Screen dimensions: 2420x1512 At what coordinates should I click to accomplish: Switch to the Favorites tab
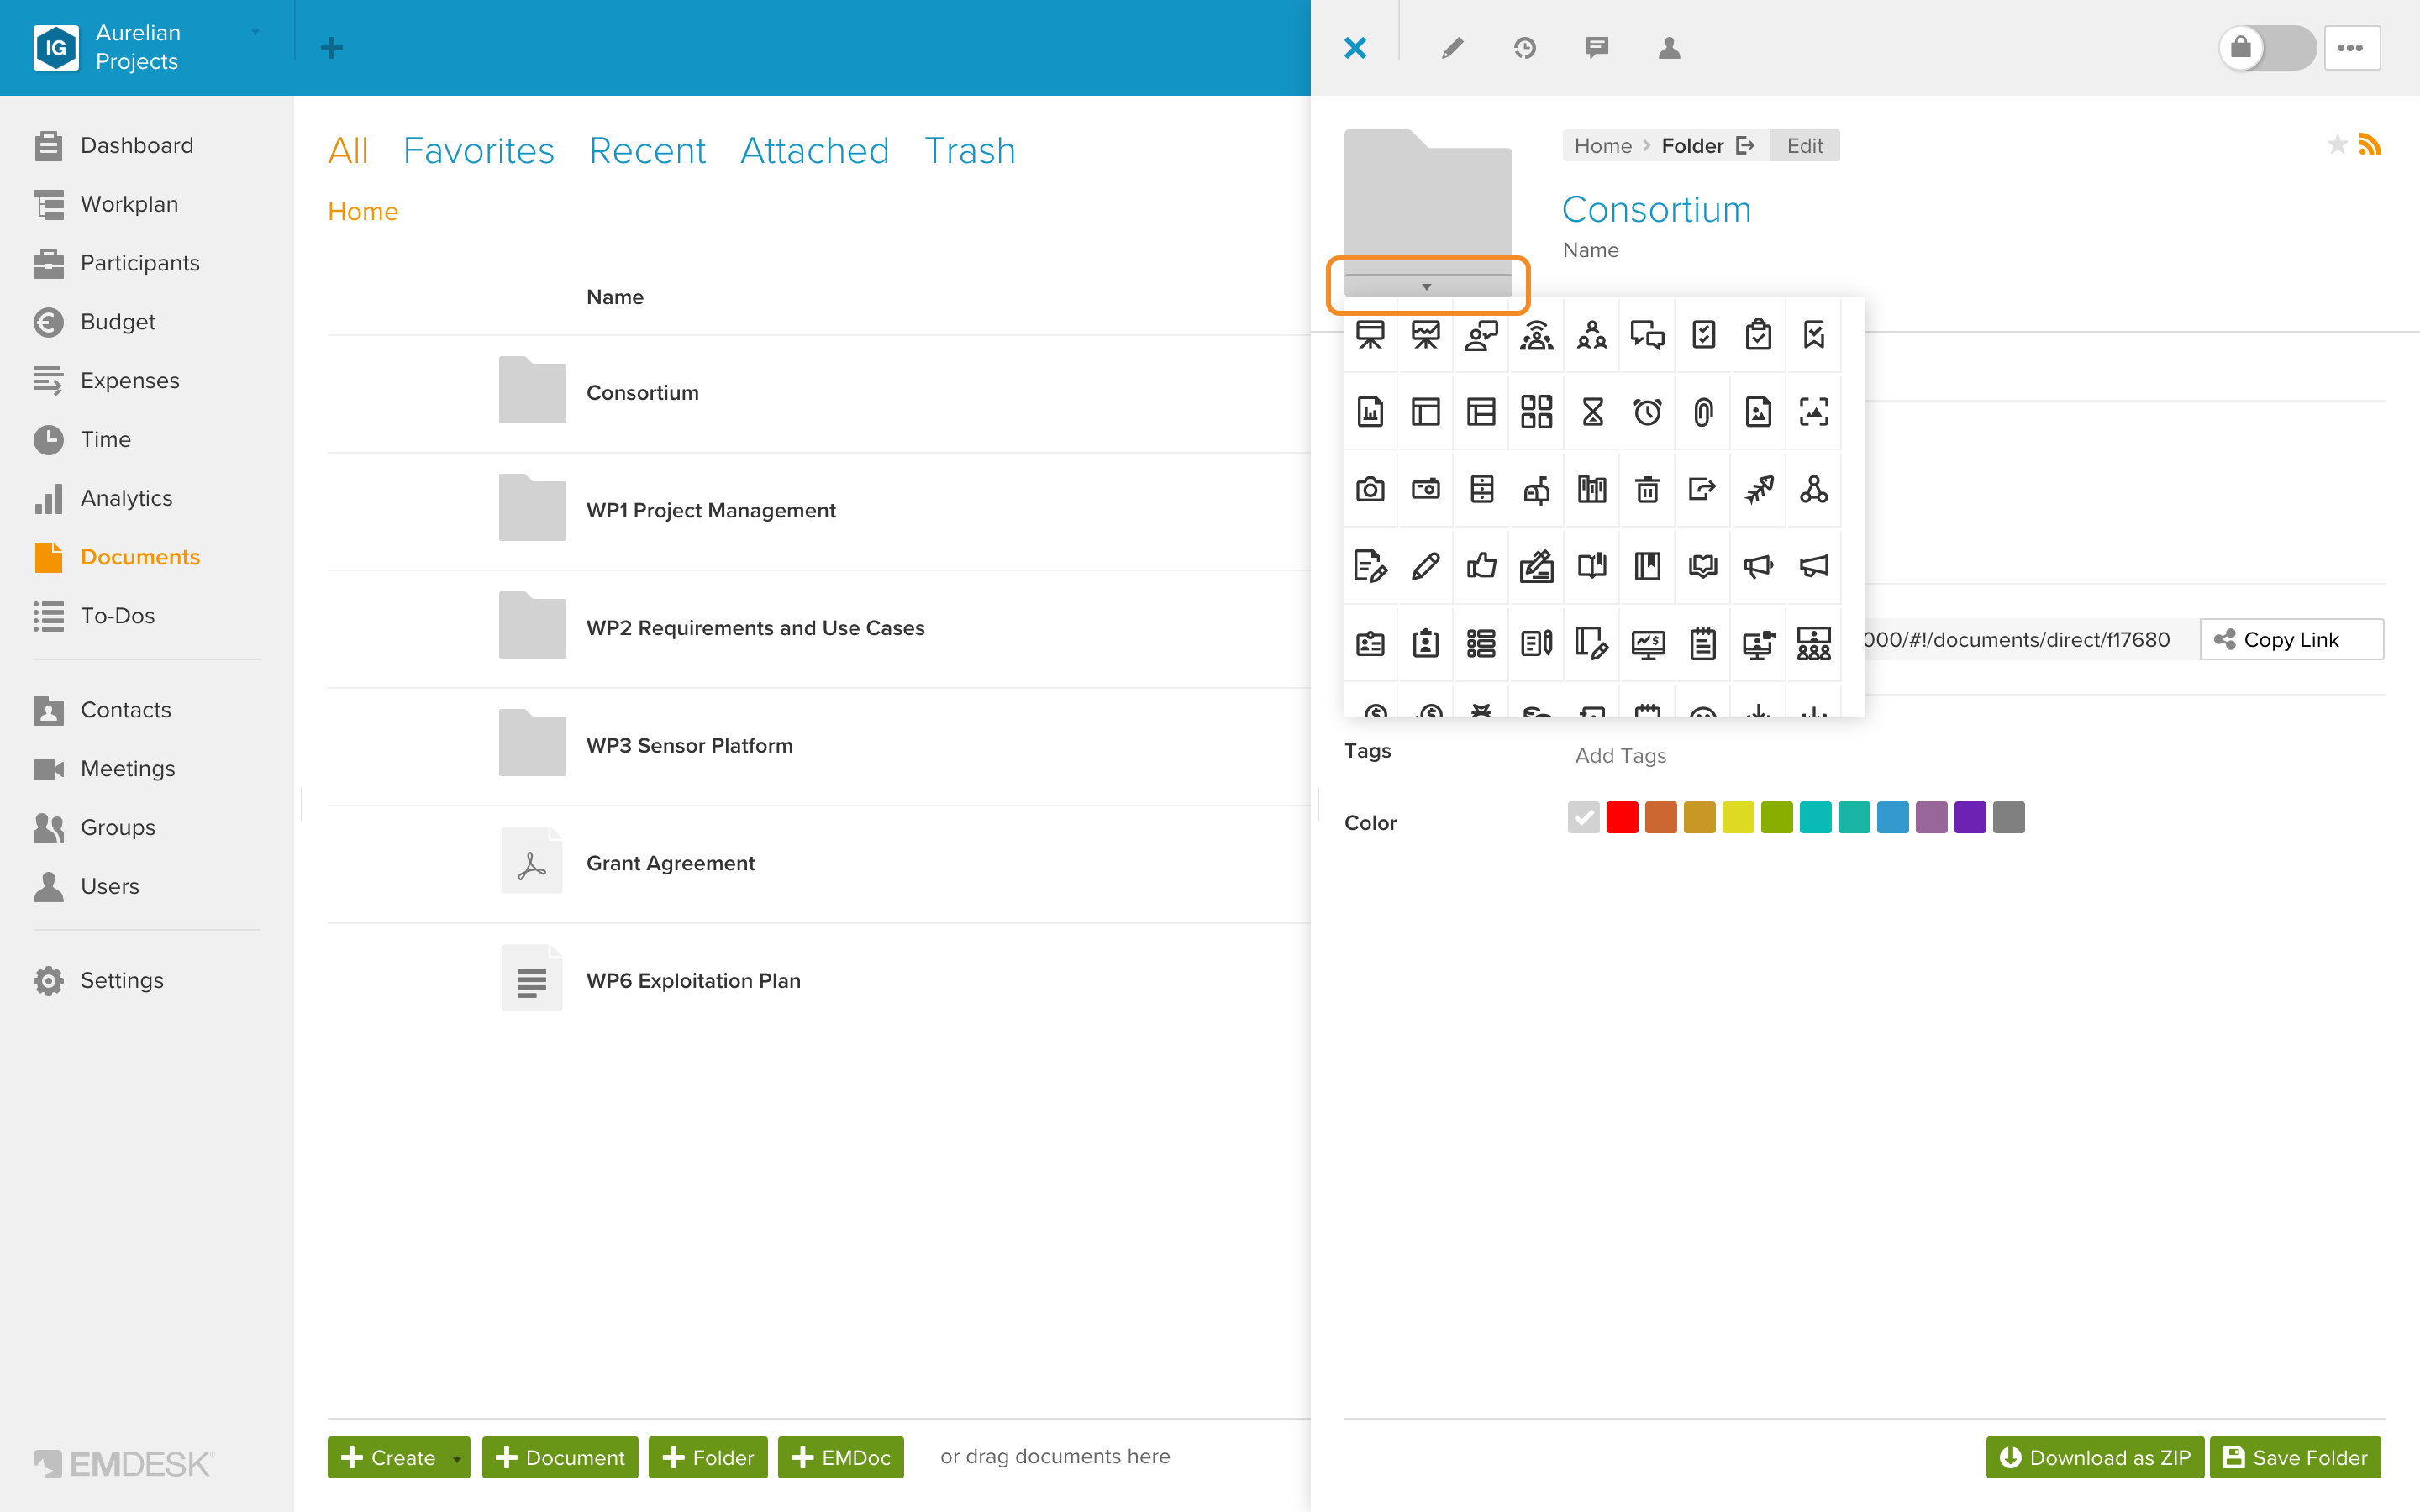point(478,150)
